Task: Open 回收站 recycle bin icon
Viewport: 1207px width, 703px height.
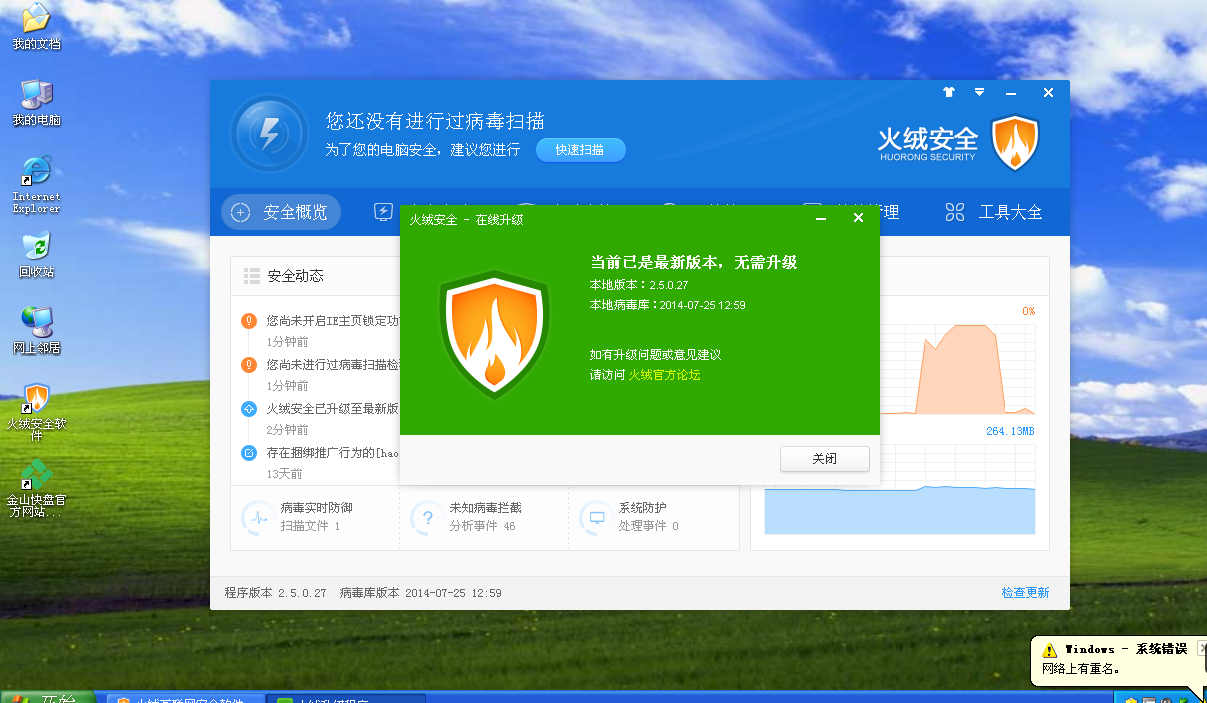Action: pos(37,254)
